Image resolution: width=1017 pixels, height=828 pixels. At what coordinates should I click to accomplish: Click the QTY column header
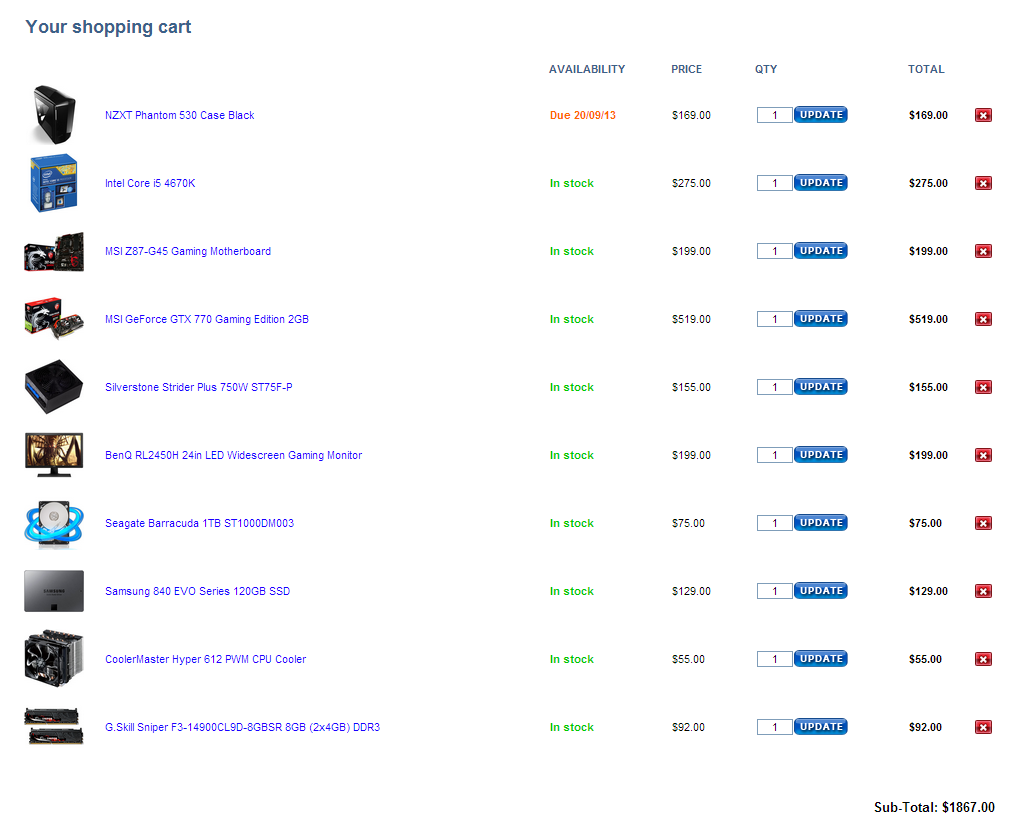pos(766,69)
